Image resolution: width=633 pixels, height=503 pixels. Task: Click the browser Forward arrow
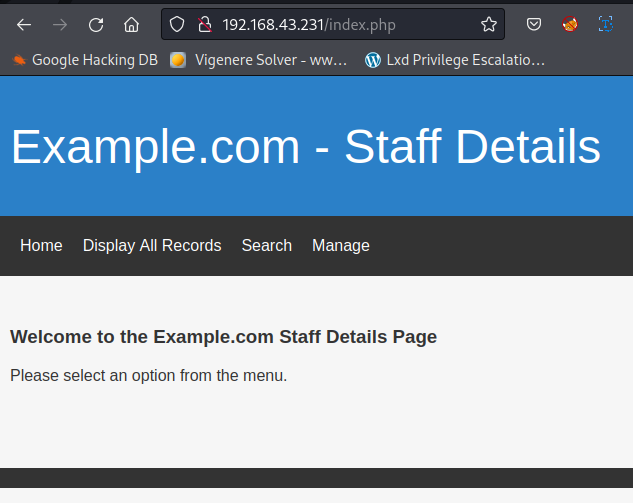point(60,25)
